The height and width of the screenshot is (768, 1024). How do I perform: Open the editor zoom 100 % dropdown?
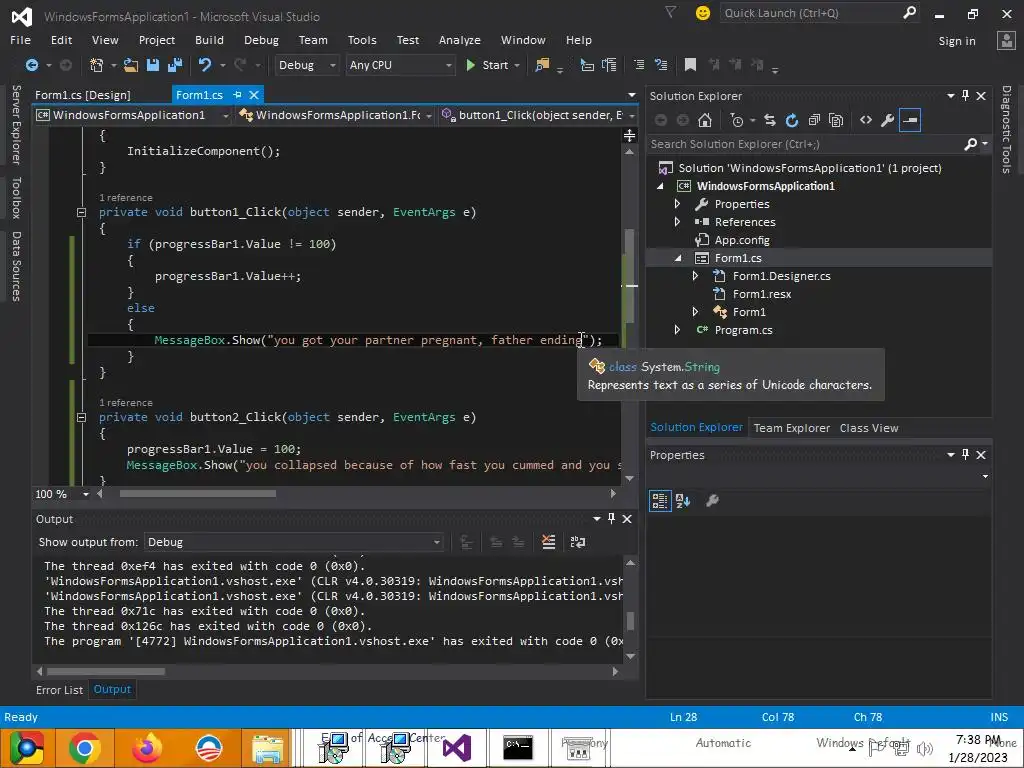pyautogui.click(x=85, y=494)
